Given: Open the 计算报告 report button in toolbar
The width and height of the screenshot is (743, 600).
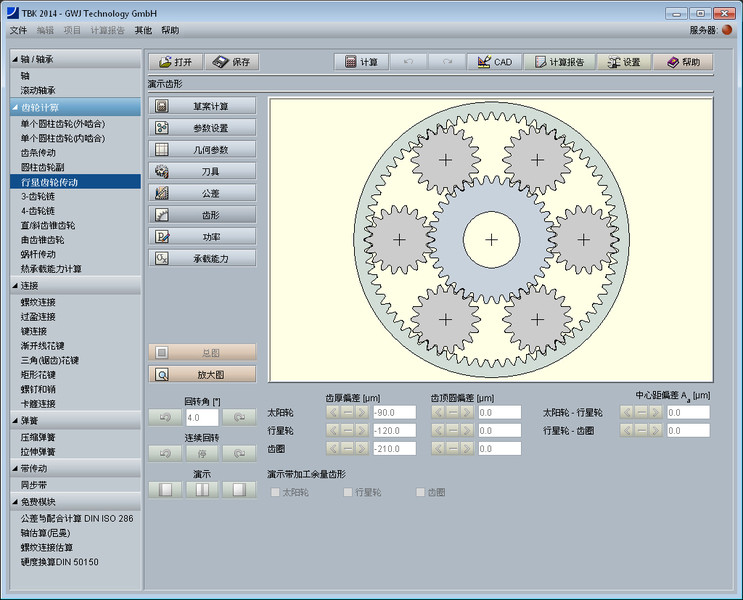Looking at the screenshot, I should click(x=559, y=62).
